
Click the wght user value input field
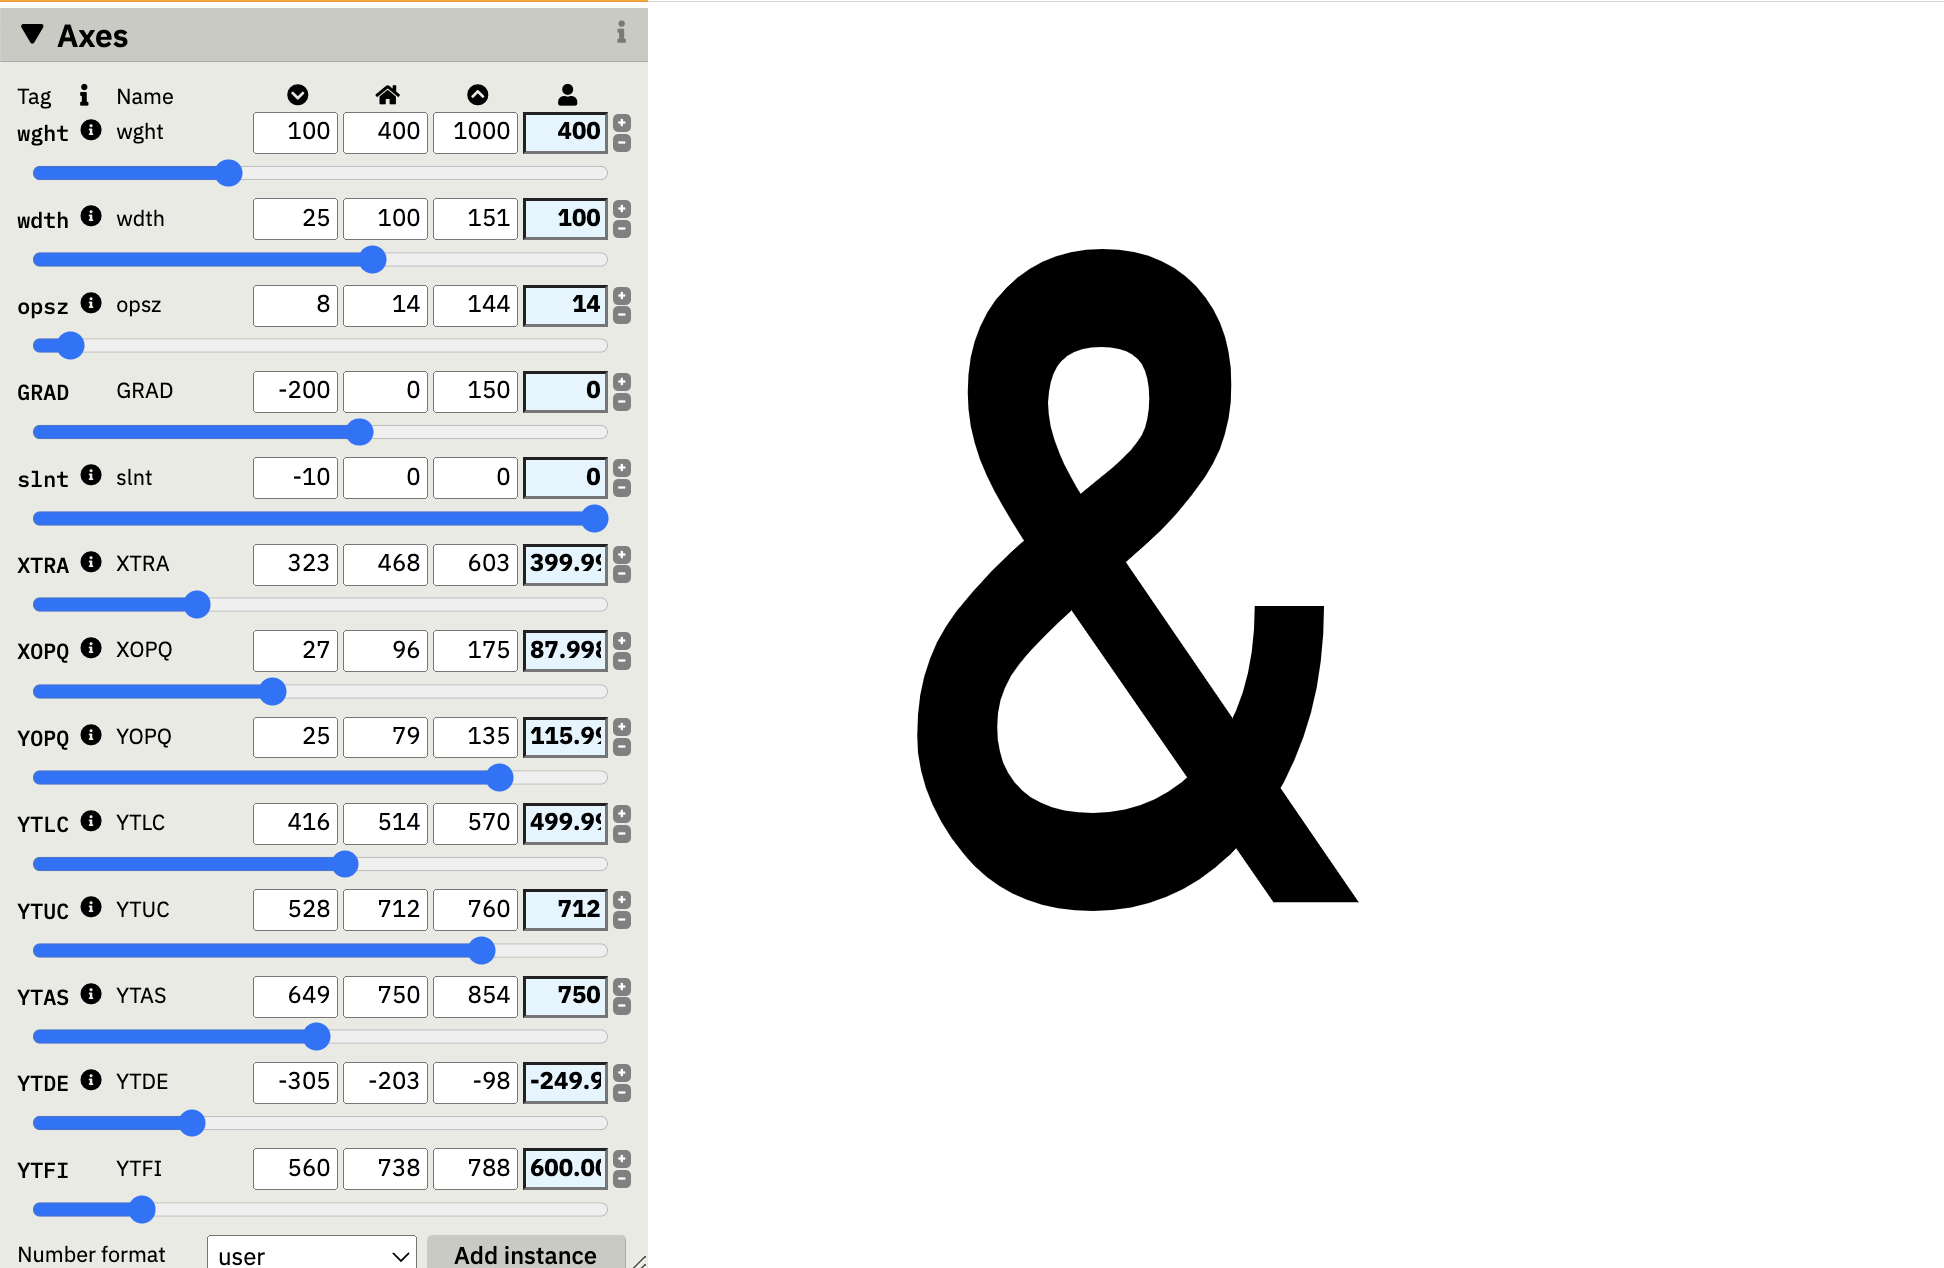click(565, 131)
